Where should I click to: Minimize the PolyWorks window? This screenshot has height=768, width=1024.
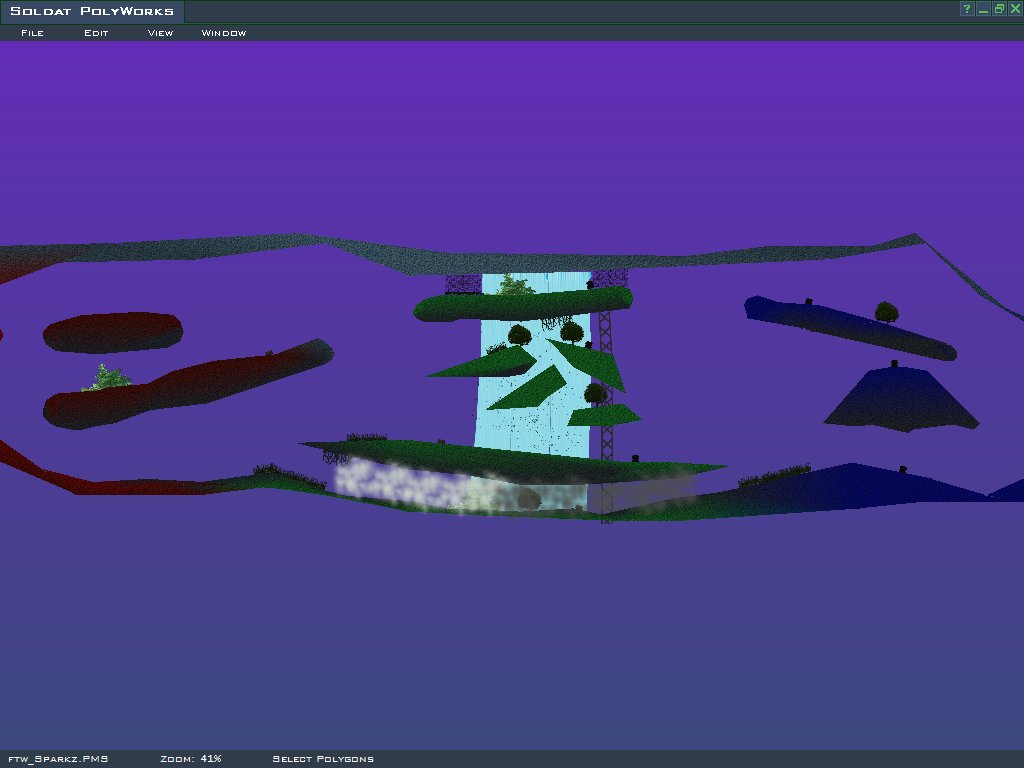983,9
